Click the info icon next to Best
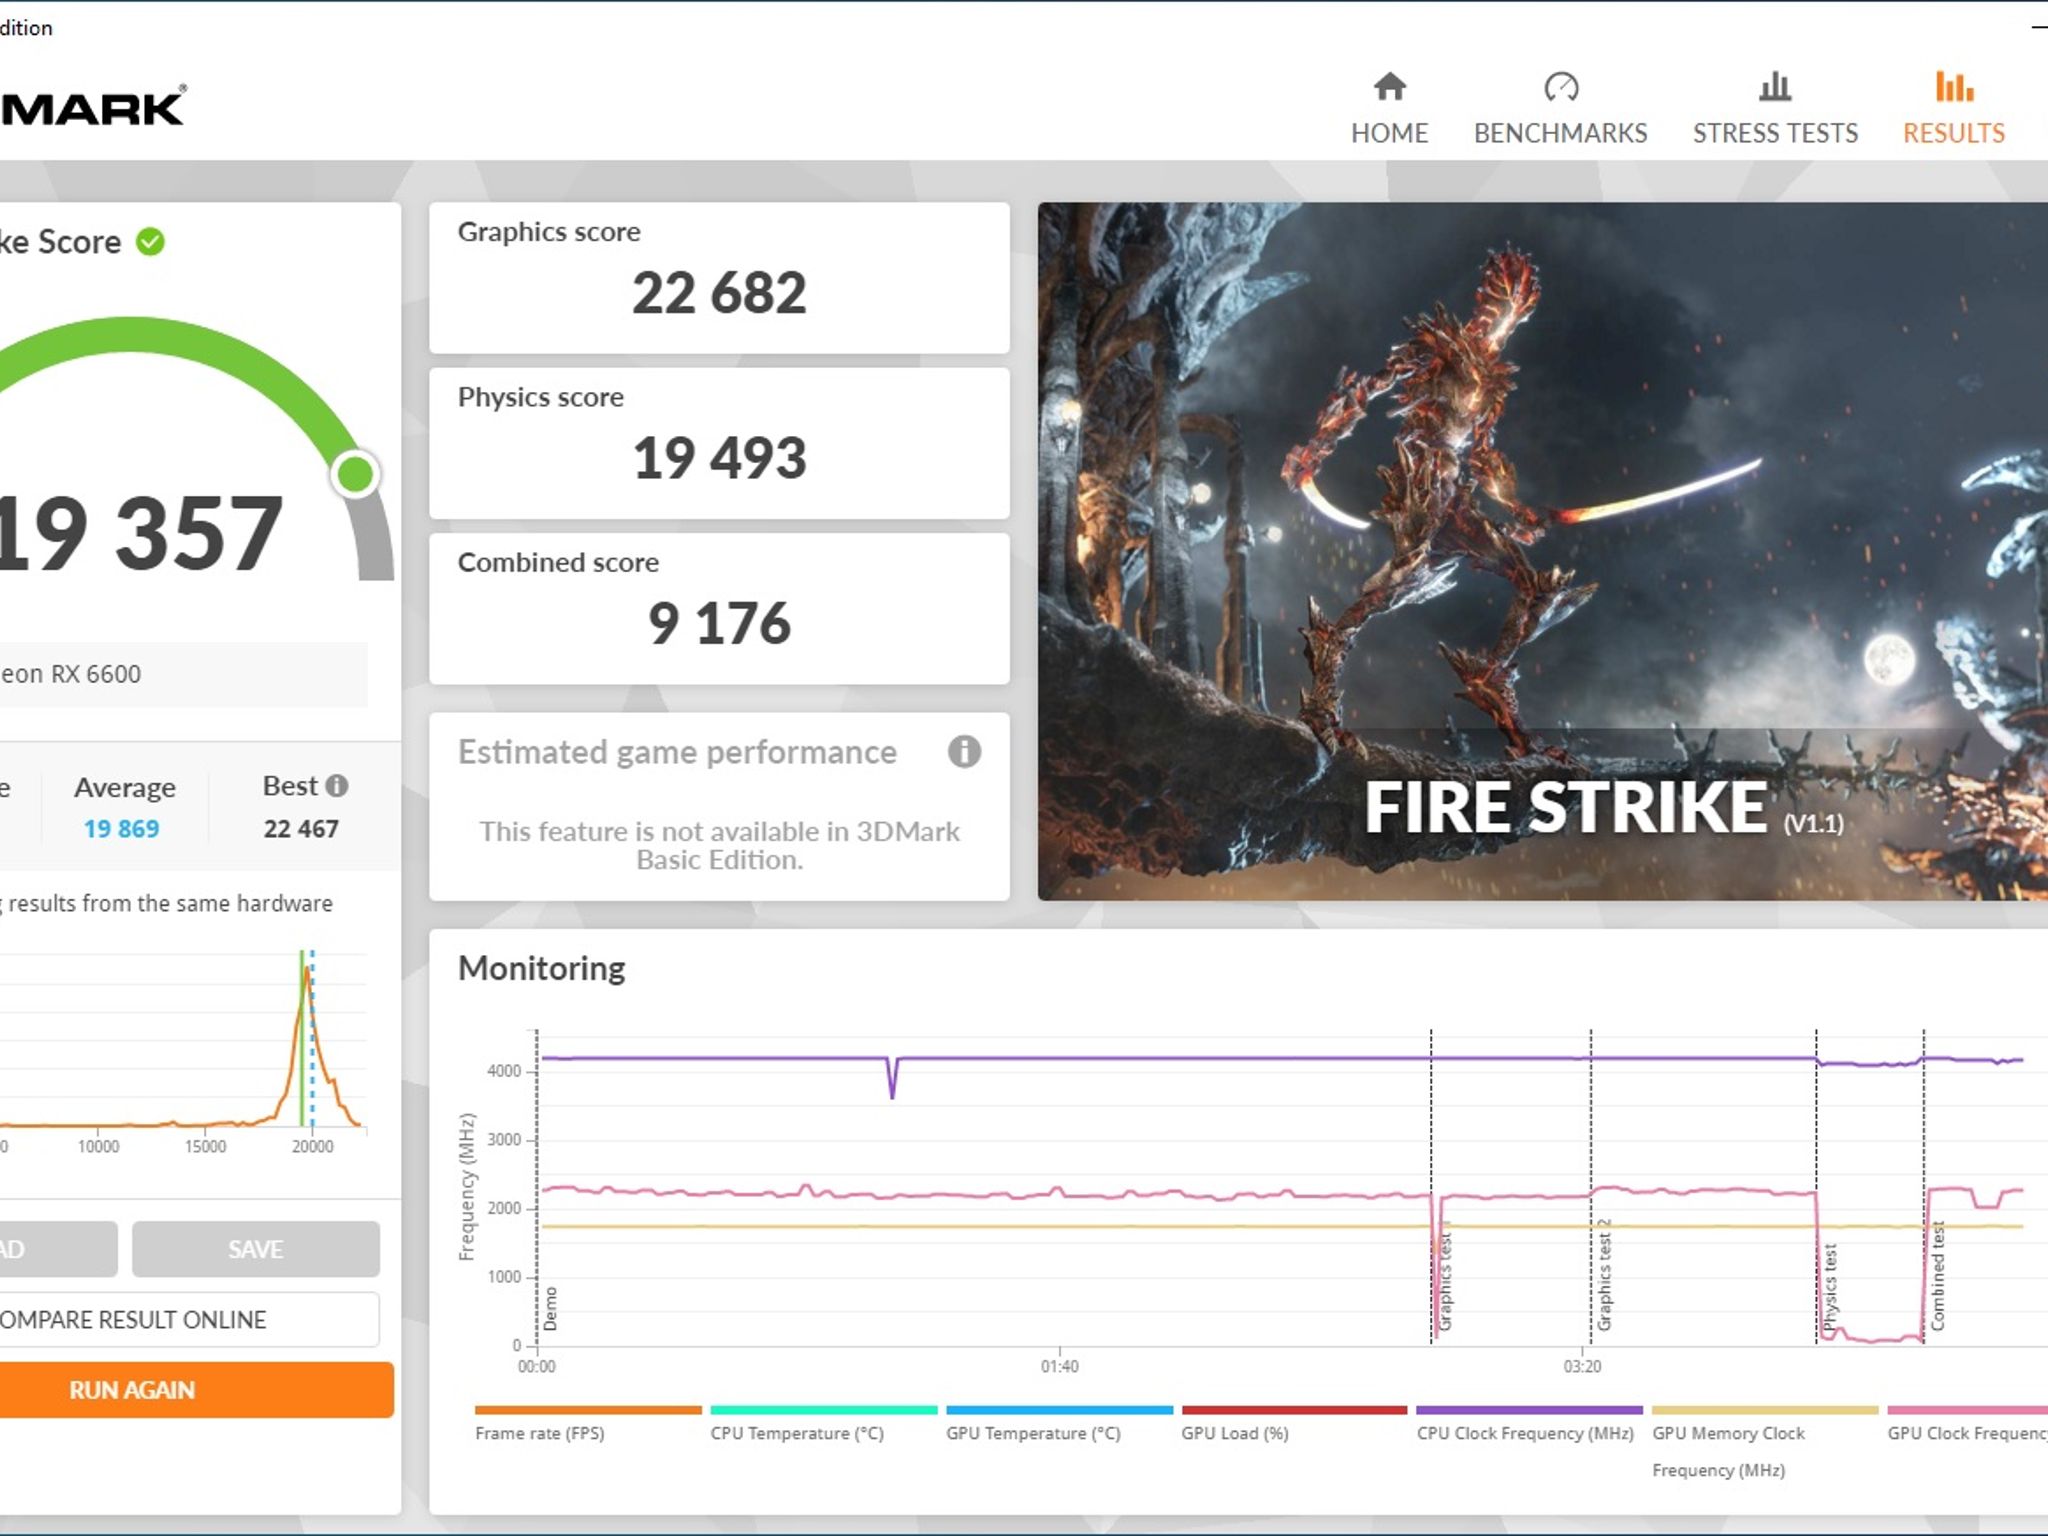The width and height of the screenshot is (2048, 1536). (337, 786)
